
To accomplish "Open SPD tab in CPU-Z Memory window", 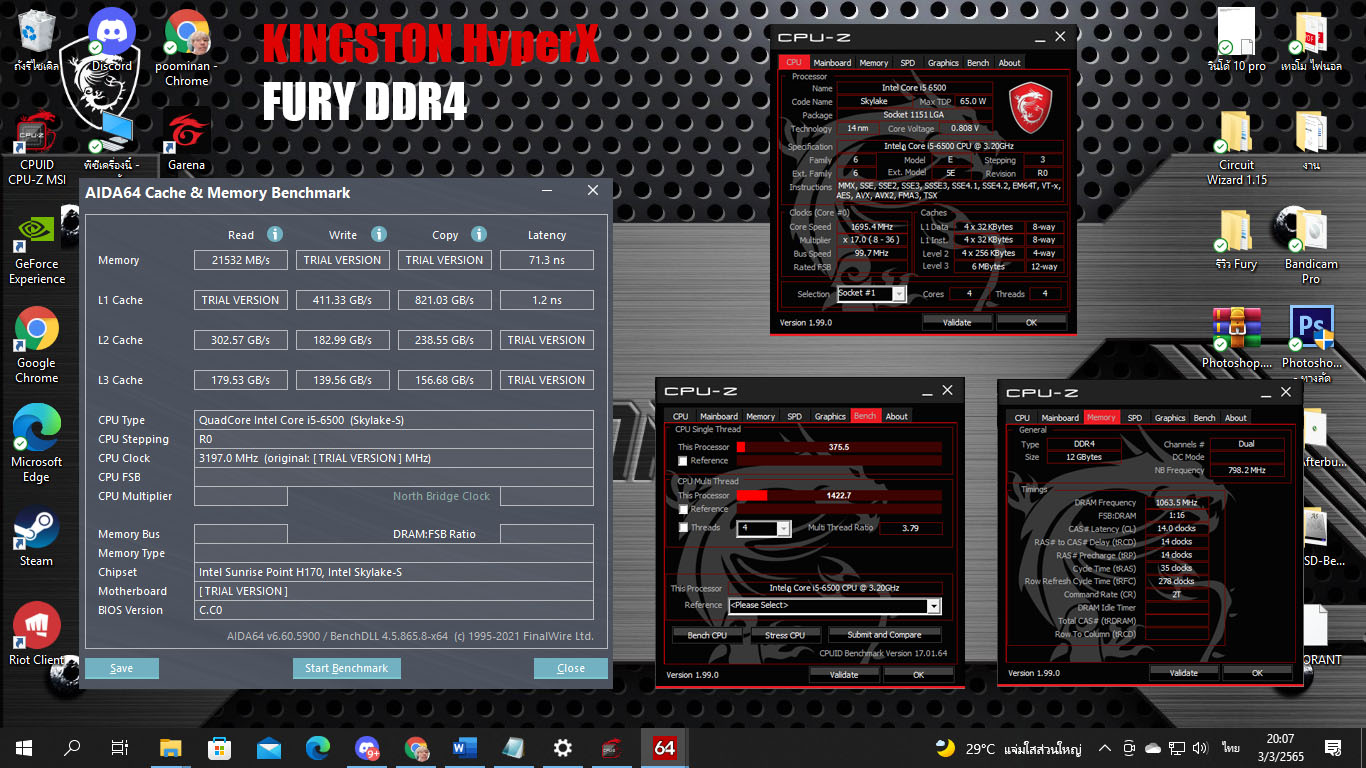I will coord(1135,417).
